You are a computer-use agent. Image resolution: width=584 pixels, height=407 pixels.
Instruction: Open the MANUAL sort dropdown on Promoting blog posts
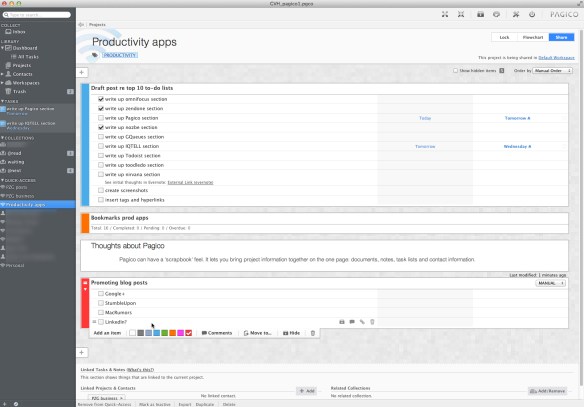(x=551, y=283)
